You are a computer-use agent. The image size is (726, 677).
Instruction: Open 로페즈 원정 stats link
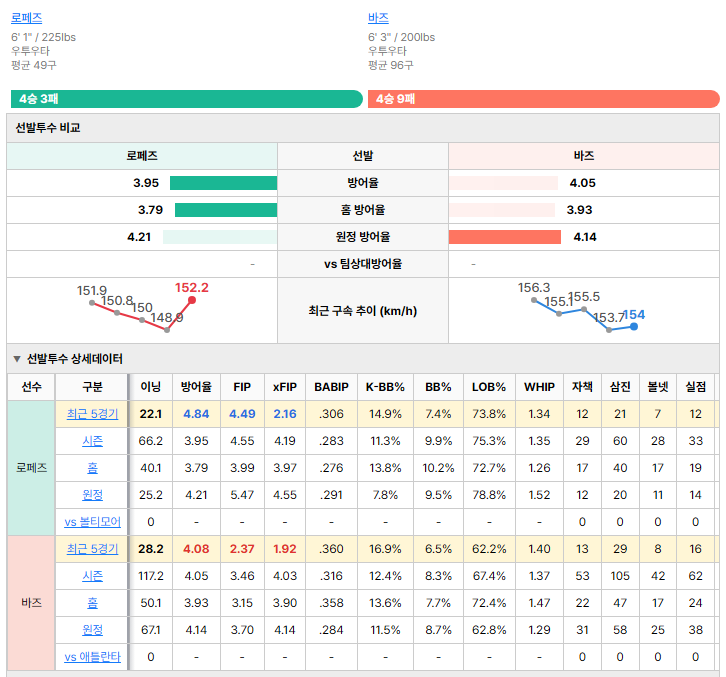tap(92, 495)
